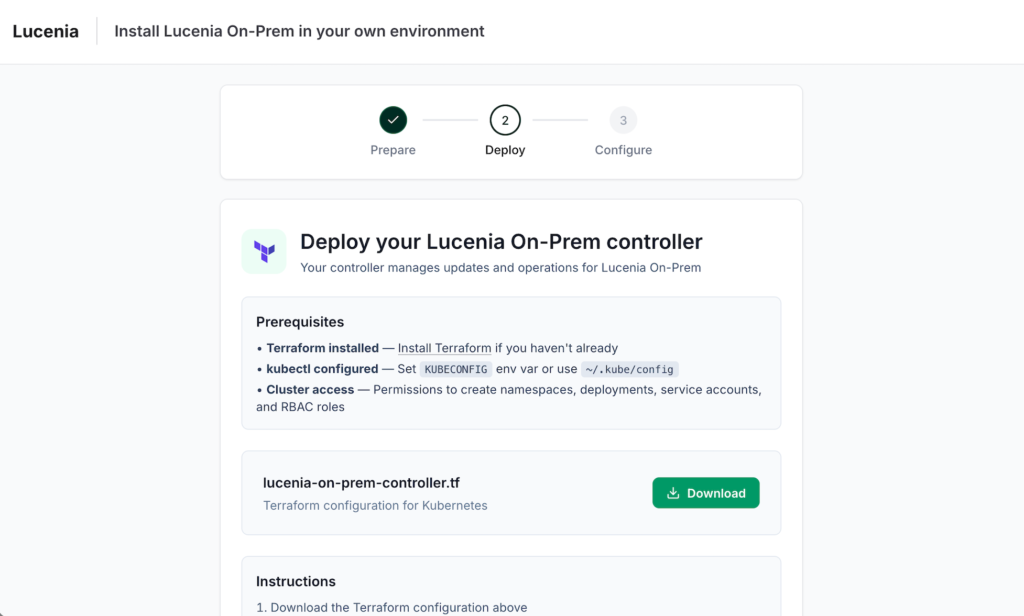Select the step 2 circle
Image resolution: width=1024 pixels, height=616 pixels.
click(x=505, y=121)
